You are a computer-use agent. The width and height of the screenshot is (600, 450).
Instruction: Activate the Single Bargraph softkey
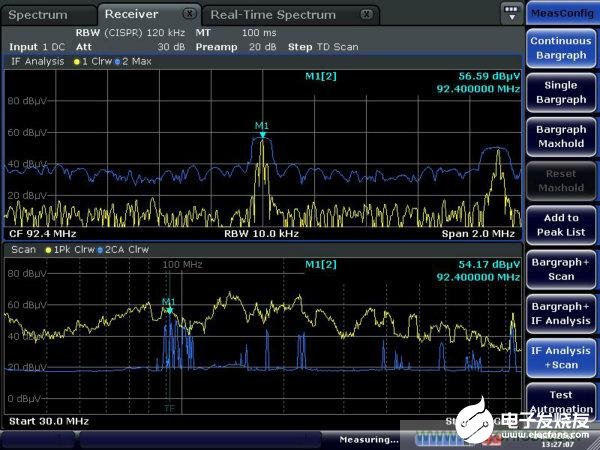(x=560, y=92)
